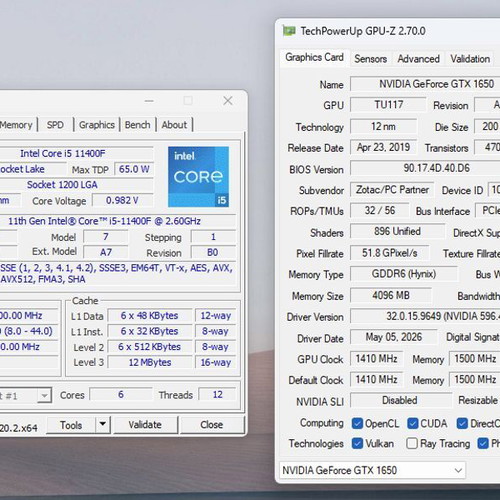Click the Release Date value Apr 23, 2019
The image size is (500, 500).
coord(383,147)
